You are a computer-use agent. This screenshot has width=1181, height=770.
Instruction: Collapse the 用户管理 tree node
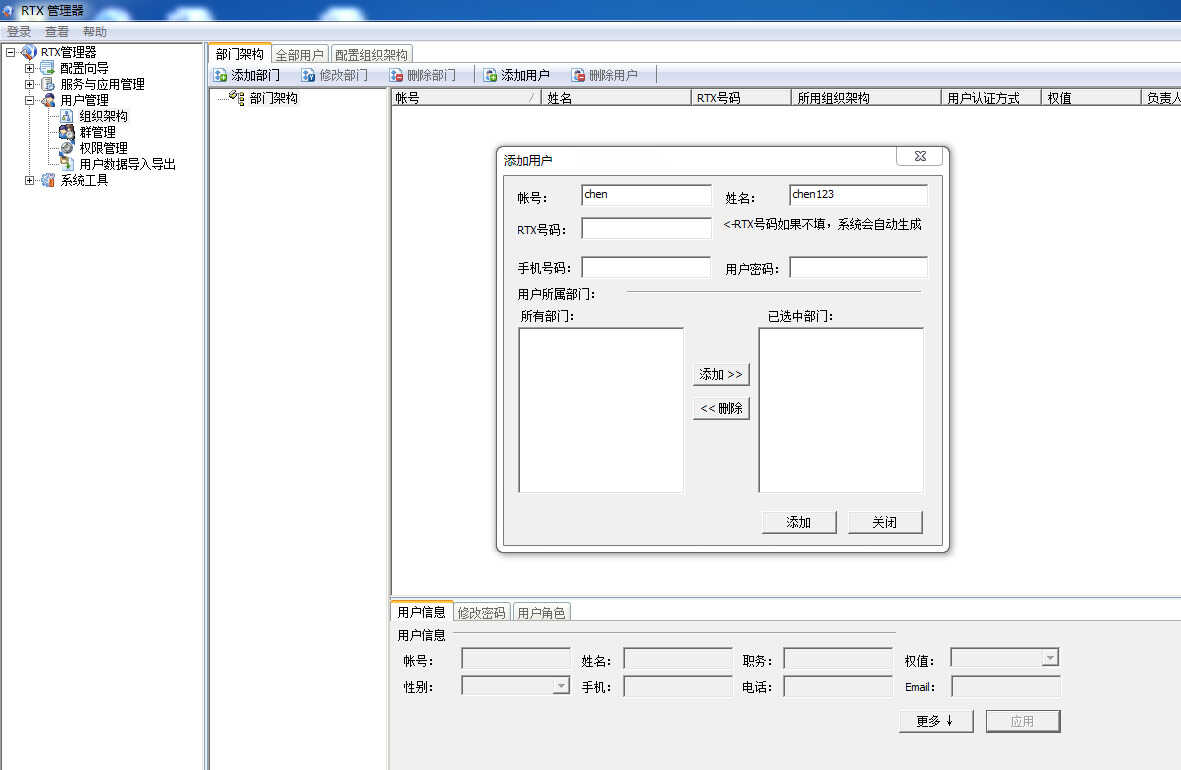[x=29, y=99]
